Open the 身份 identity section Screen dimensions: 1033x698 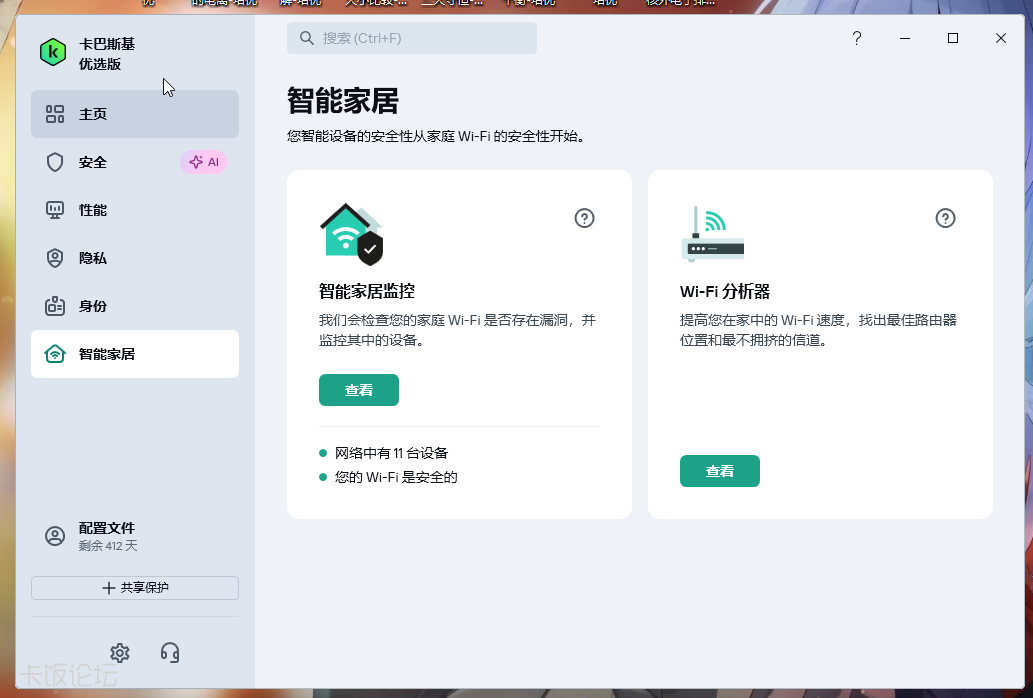click(x=134, y=306)
